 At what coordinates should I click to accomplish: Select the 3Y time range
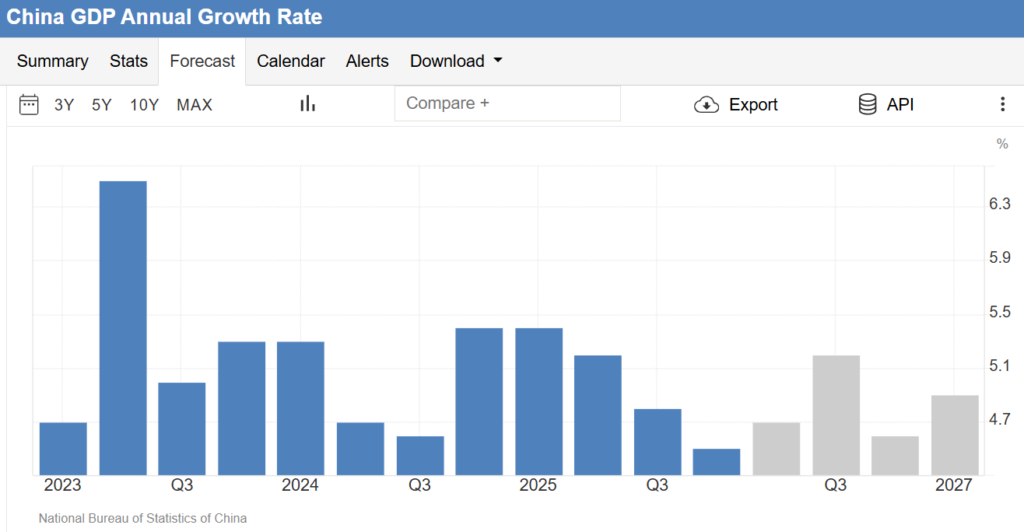pyautogui.click(x=64, y=104)
